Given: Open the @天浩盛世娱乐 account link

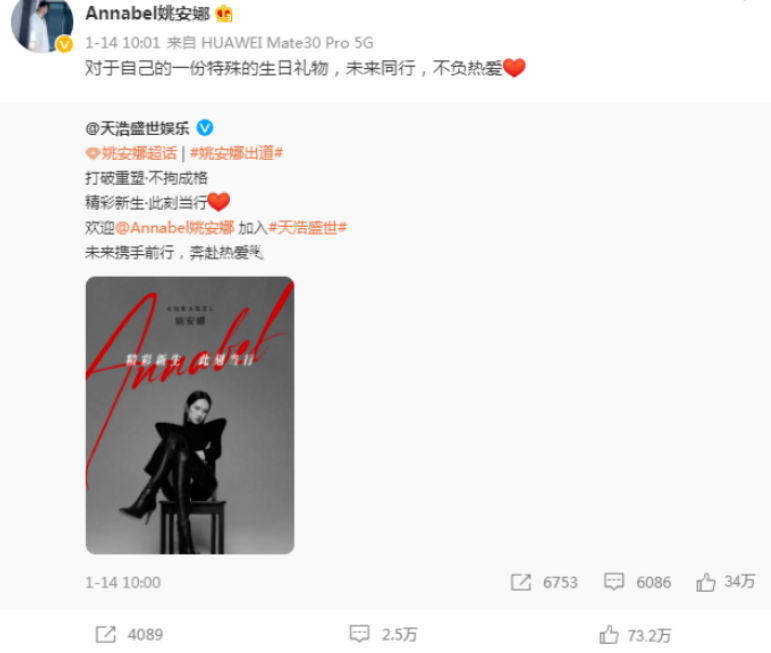Looking at the screenshot, I should pos(137,128).
